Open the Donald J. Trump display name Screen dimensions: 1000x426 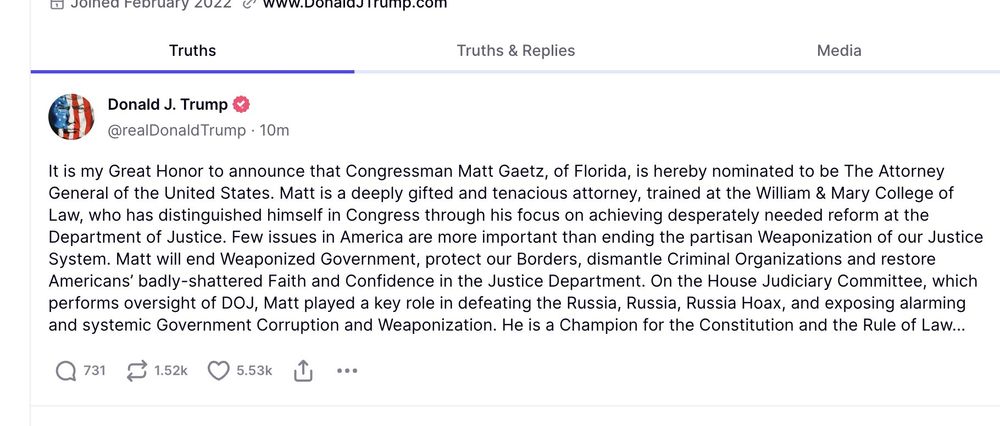[167, 105]
